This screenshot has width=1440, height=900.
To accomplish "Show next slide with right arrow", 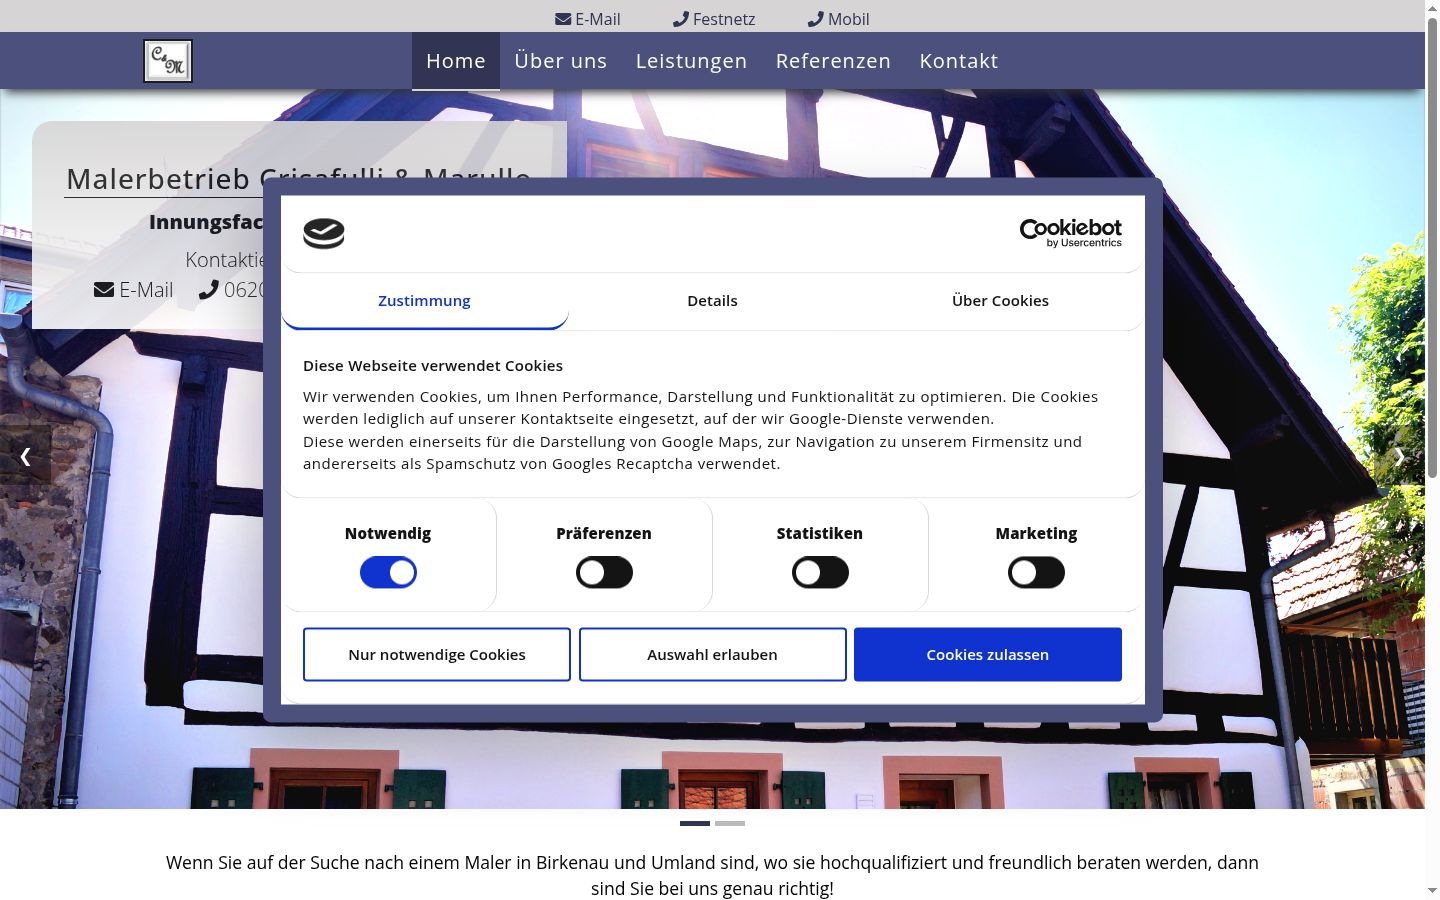I will click(1399, 456).
